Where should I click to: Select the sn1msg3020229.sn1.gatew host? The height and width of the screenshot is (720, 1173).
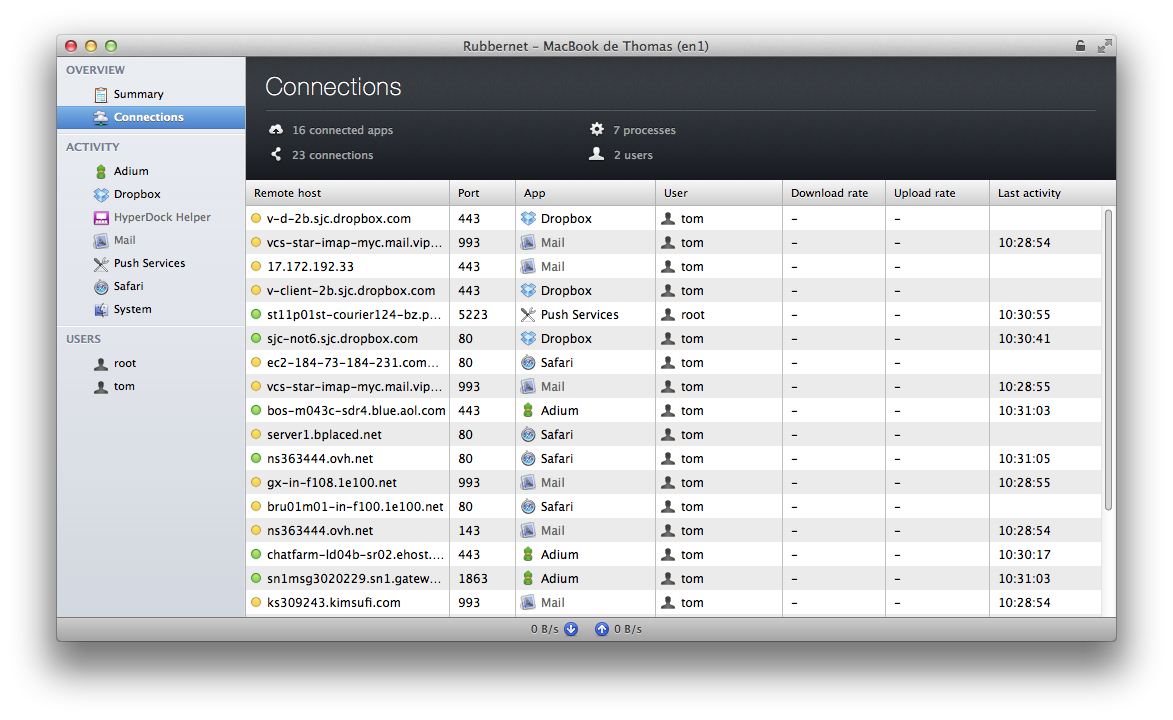(x=354, y=579)
